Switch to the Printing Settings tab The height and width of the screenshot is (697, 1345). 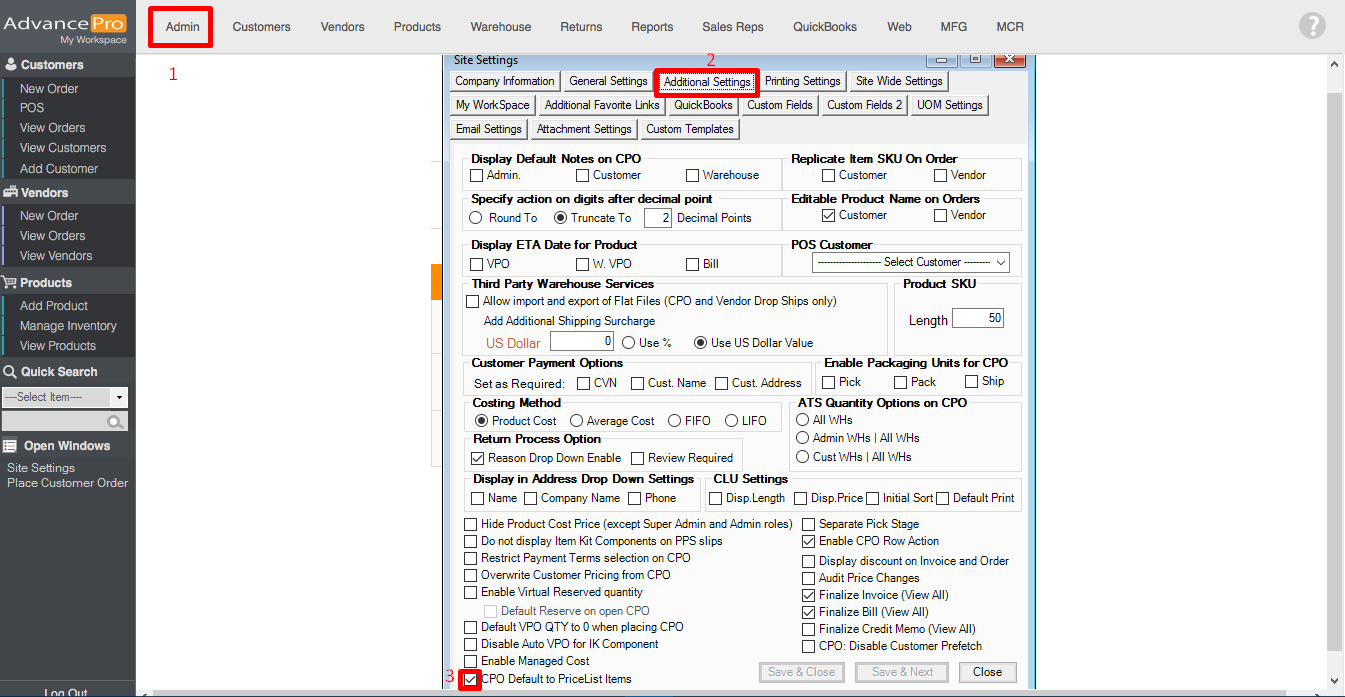pyautogui.click(x=802, y=81)
